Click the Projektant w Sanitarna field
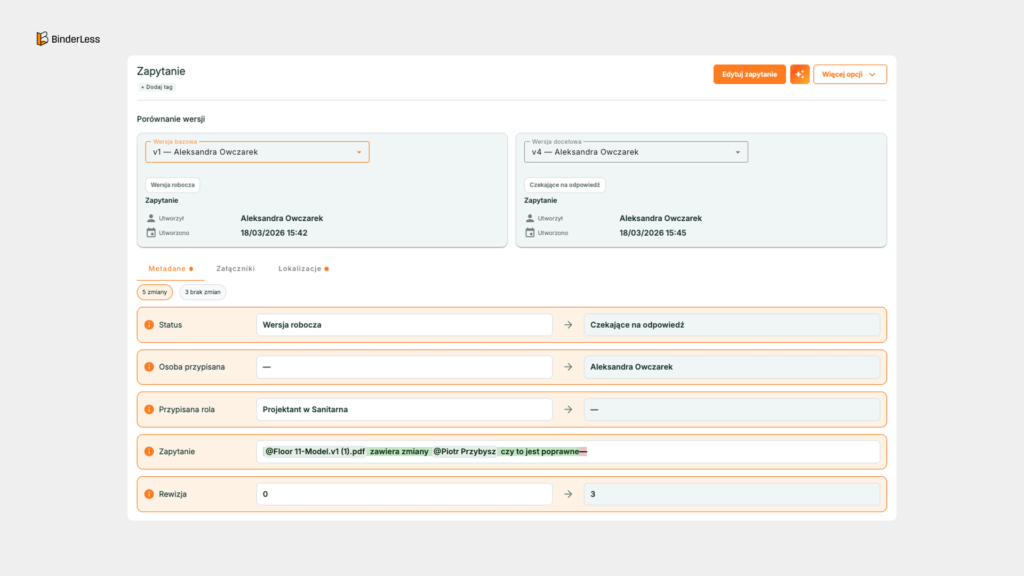The image size is (1024, 576). click(404, 409)
